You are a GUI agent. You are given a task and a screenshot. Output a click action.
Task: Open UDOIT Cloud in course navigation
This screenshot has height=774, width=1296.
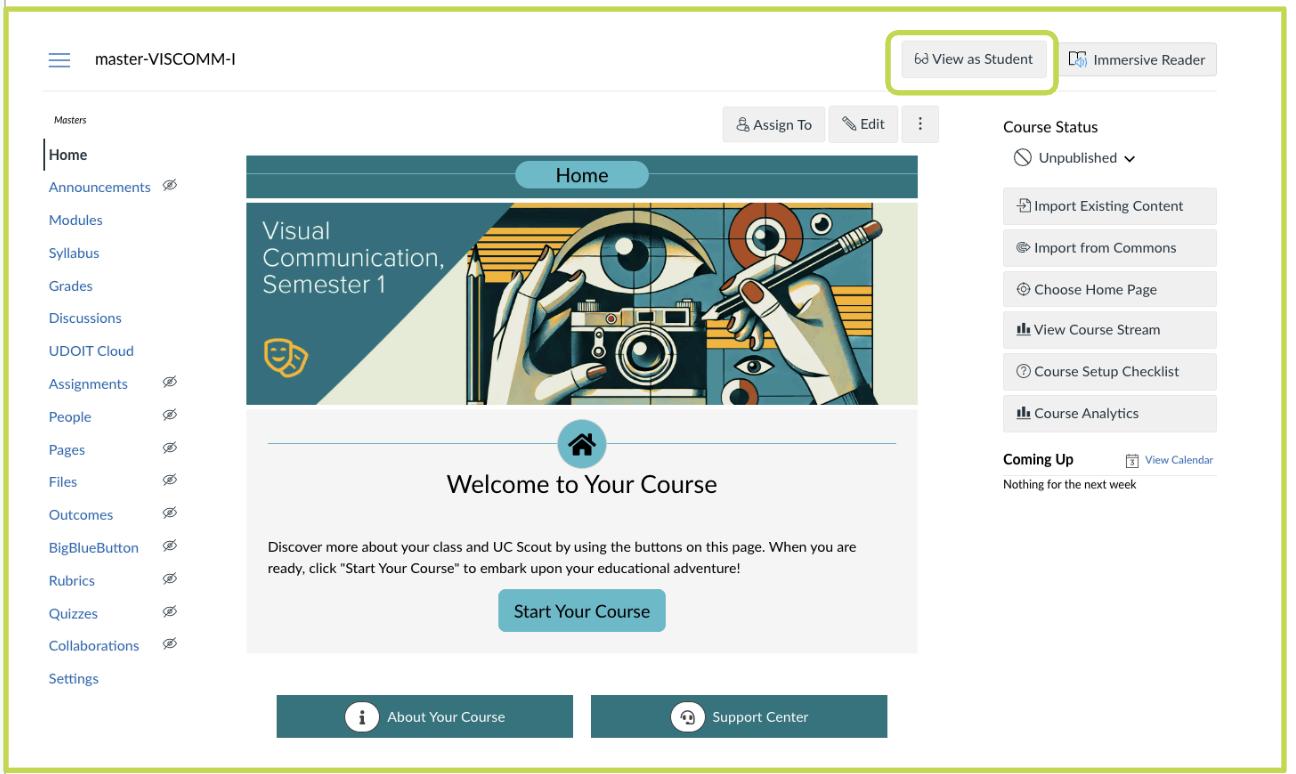91,351
